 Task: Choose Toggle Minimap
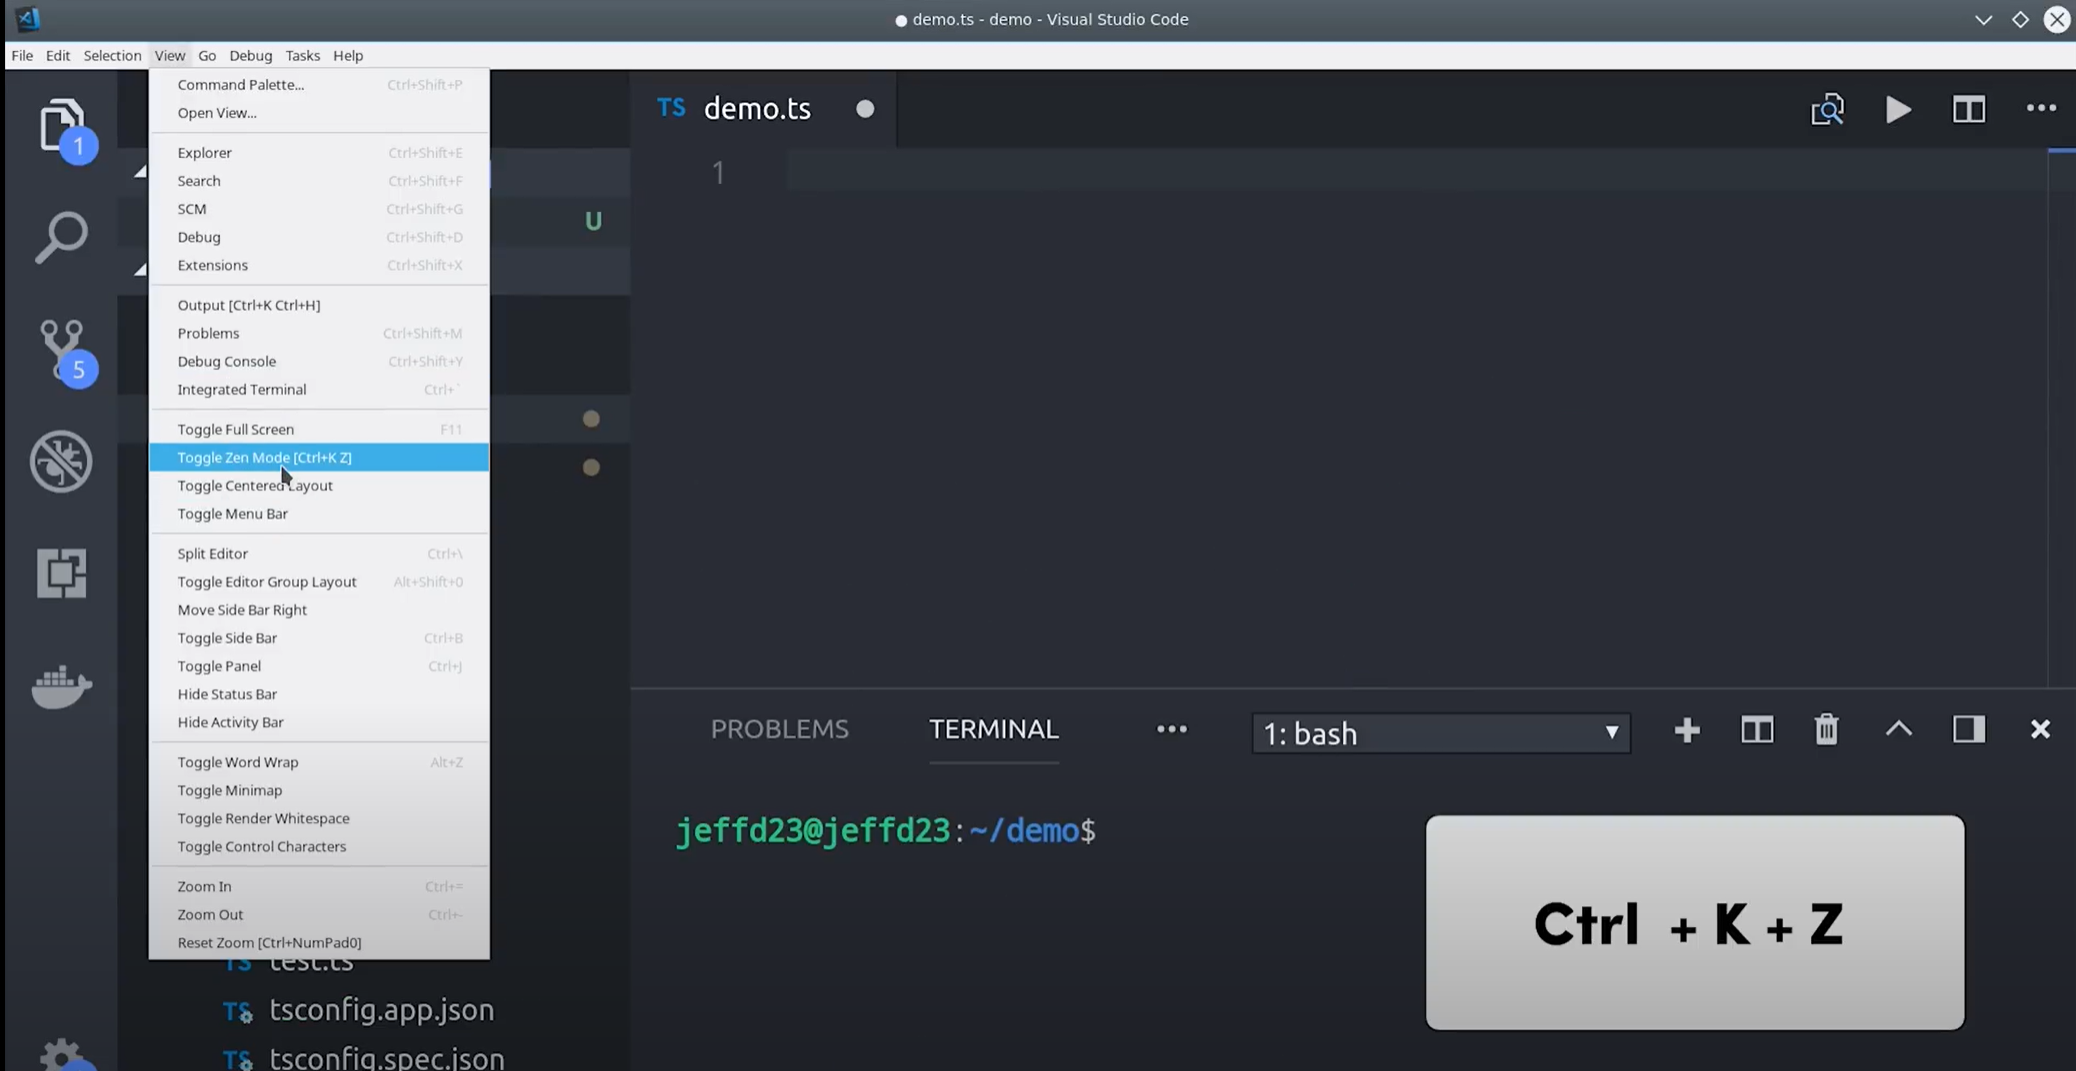(x=319, y=789)
